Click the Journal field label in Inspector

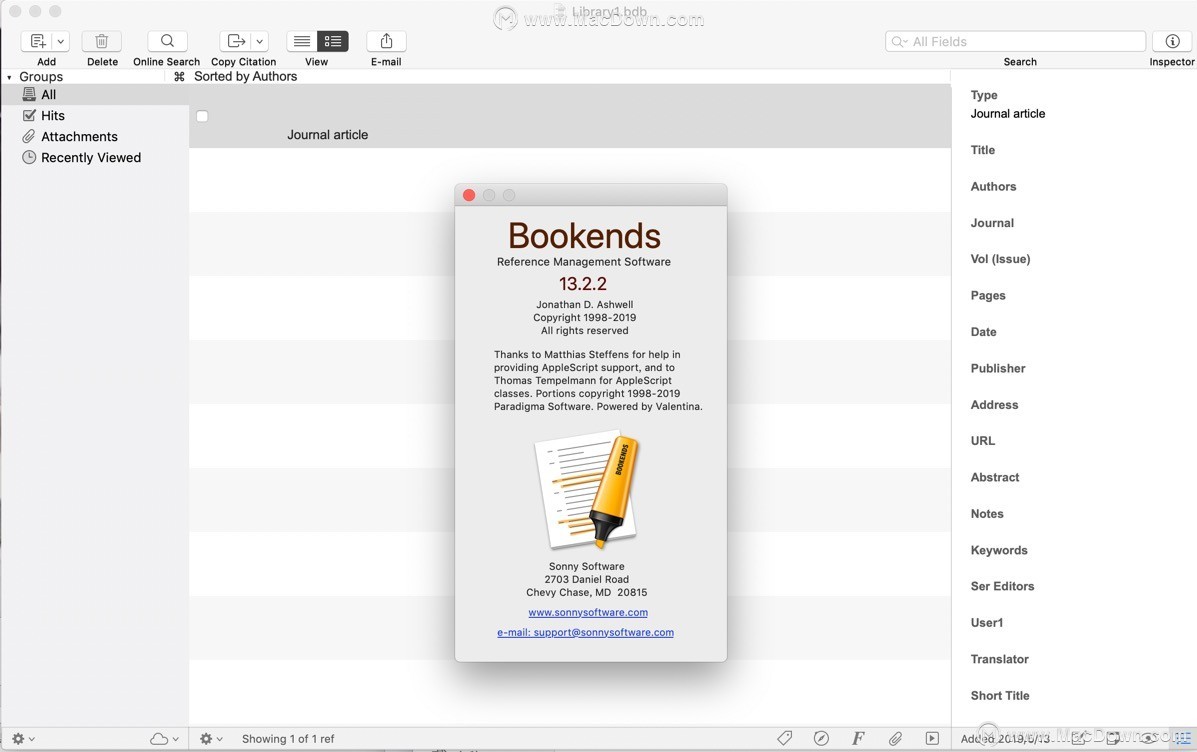[x=992, y=223]
